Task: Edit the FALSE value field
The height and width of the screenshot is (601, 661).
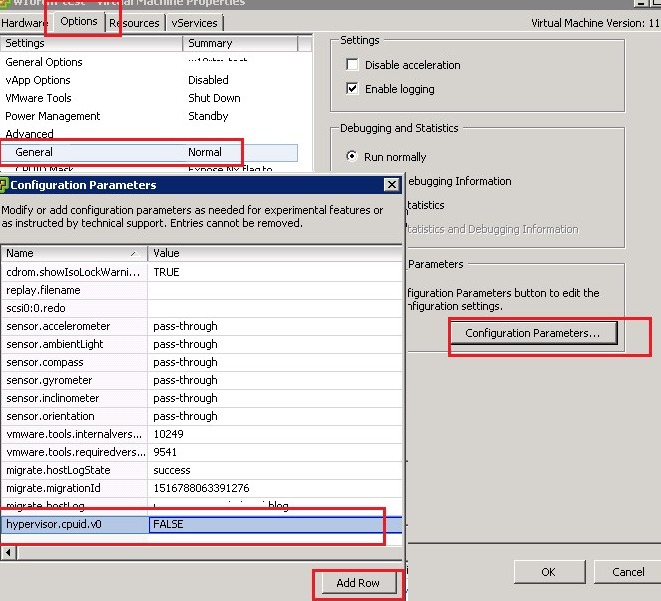Action: click(275, 524)
